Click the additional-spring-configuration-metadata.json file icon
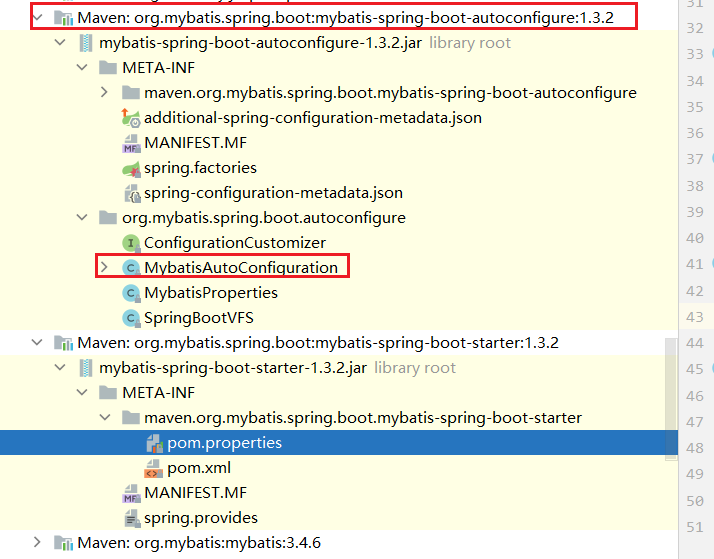Image resolution: width=714 pixels, height=559 pixels. [131, 118]
